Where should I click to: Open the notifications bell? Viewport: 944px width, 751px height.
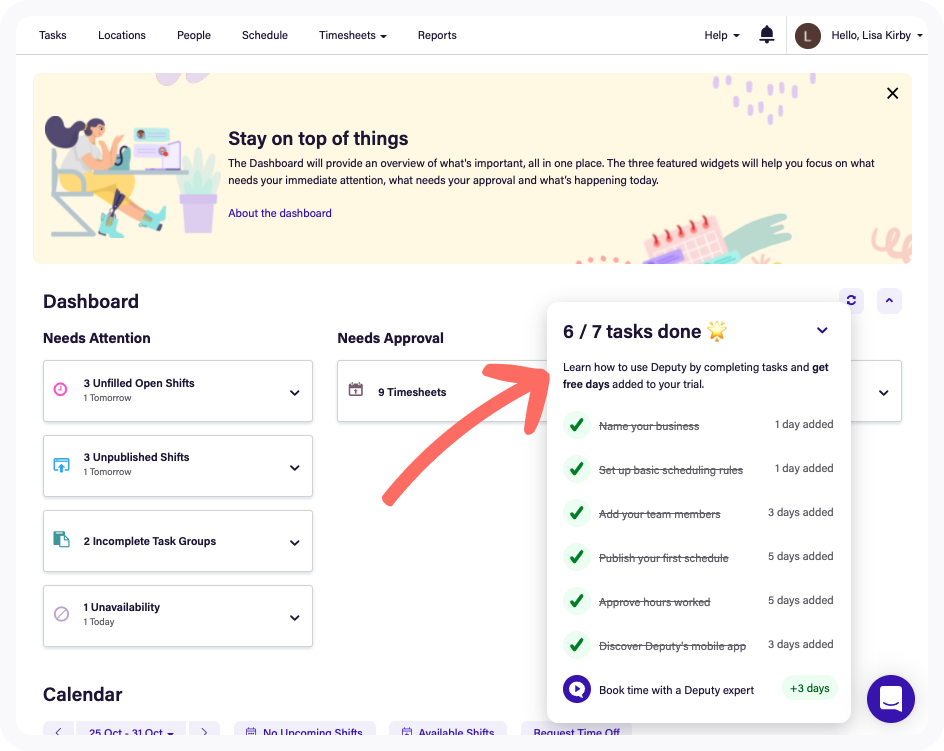tap(766, 35)
